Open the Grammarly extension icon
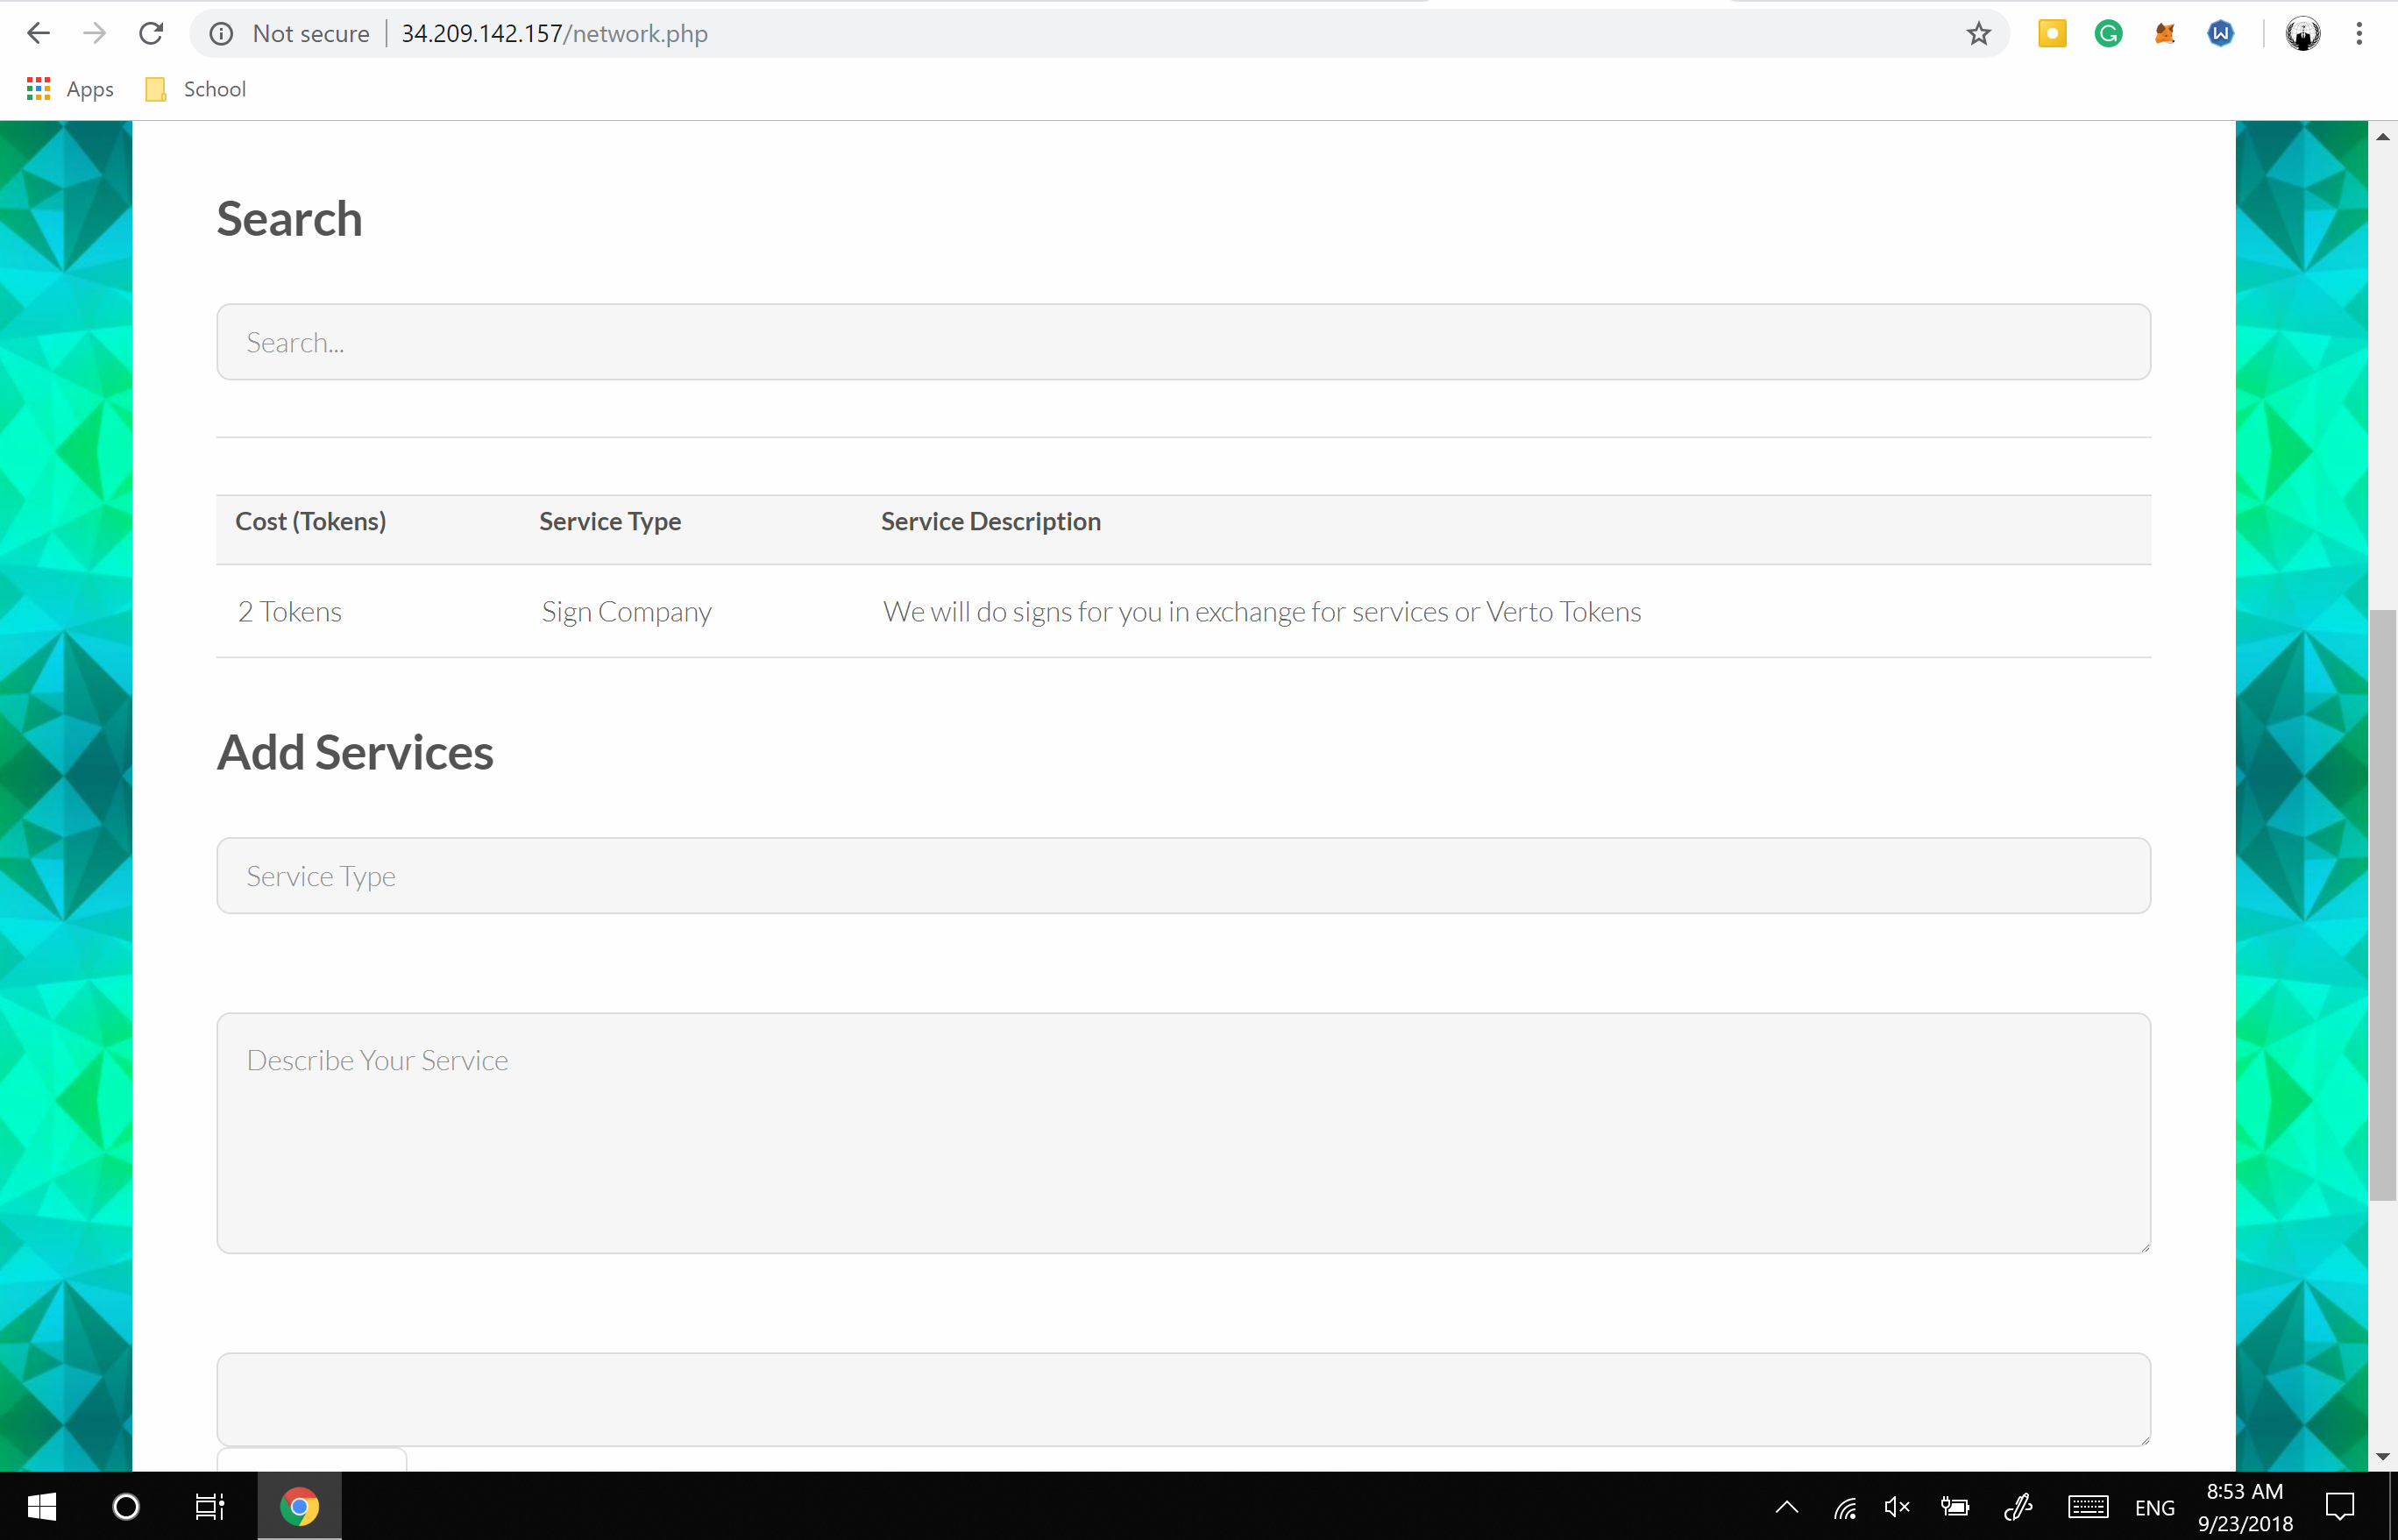 [x=2108, y=34]
